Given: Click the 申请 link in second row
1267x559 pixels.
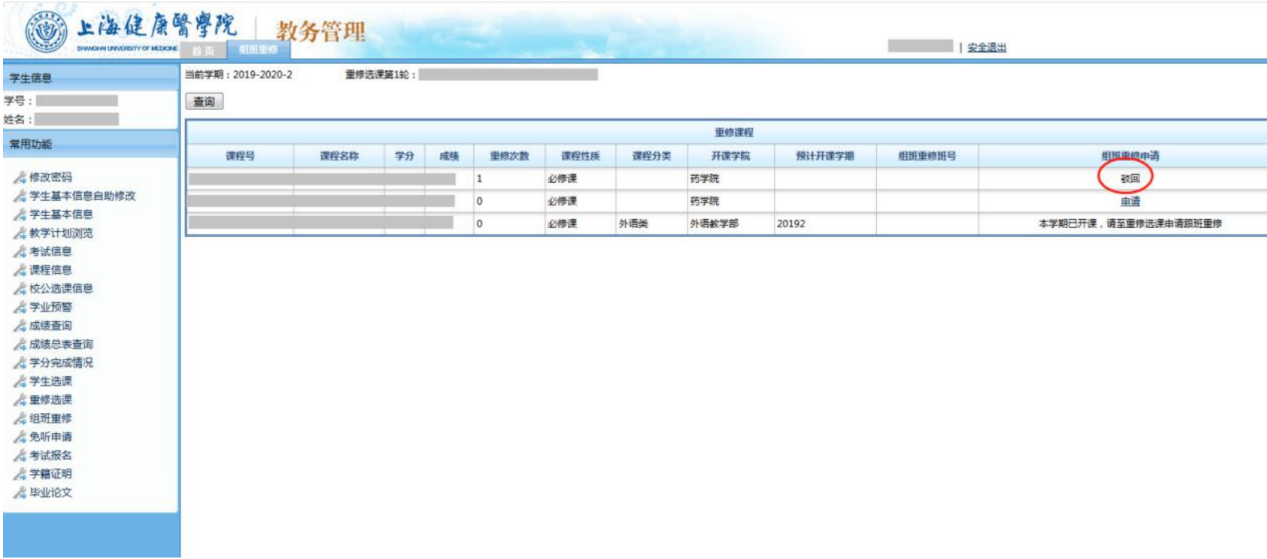Looking at the screenshot, I should (x=1129, y=201).
